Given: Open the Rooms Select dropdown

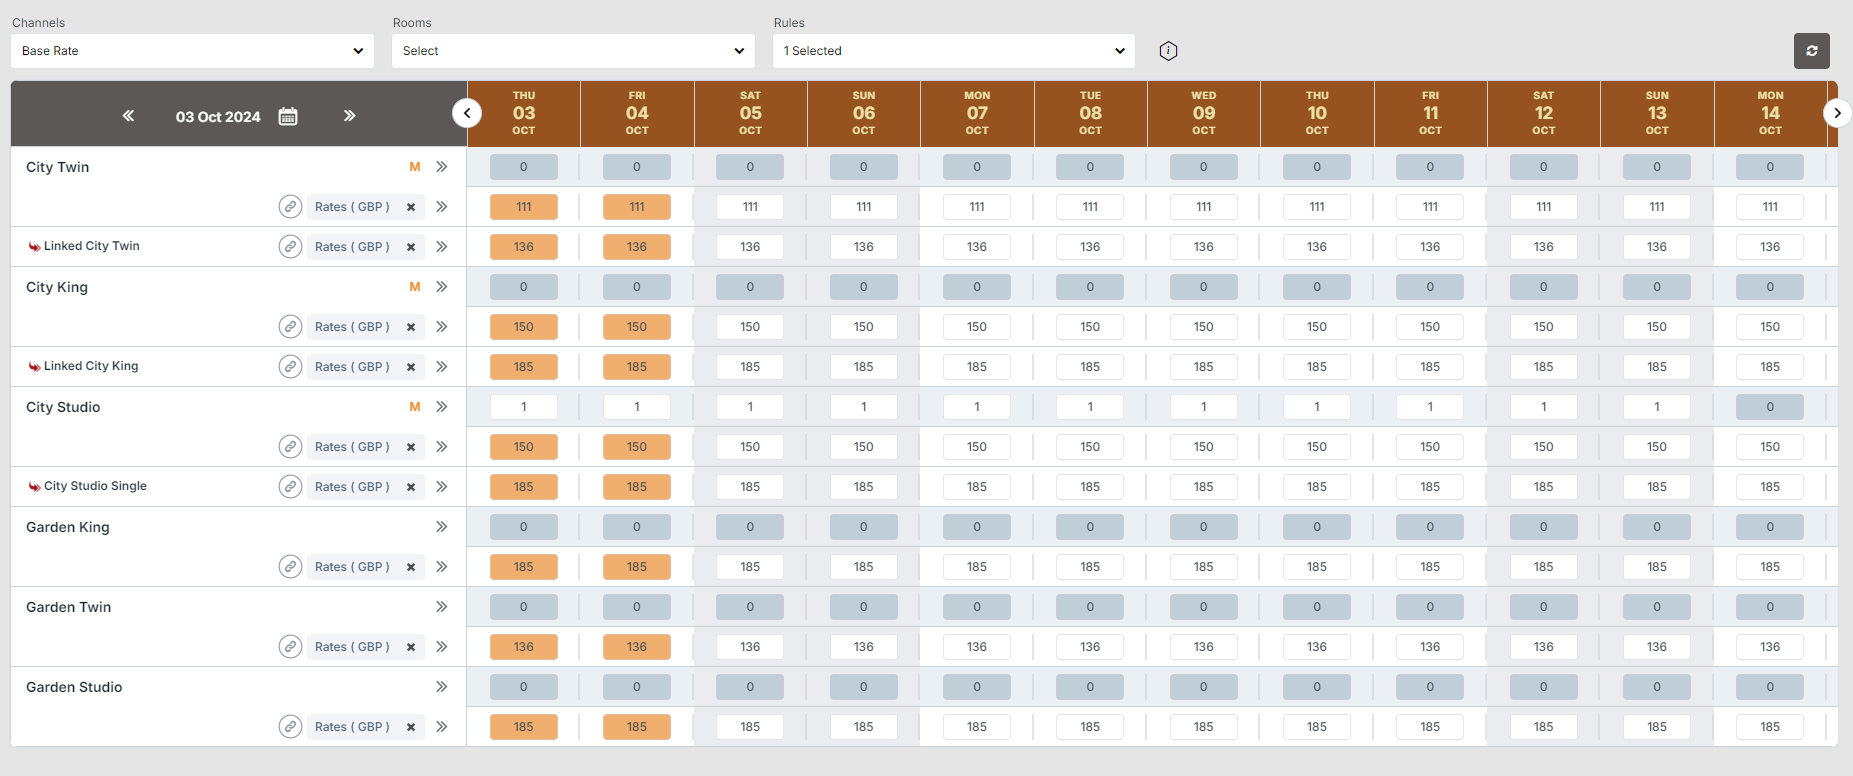Looking at the screenshot, I should pyautogui.click(x=573, y=51).
